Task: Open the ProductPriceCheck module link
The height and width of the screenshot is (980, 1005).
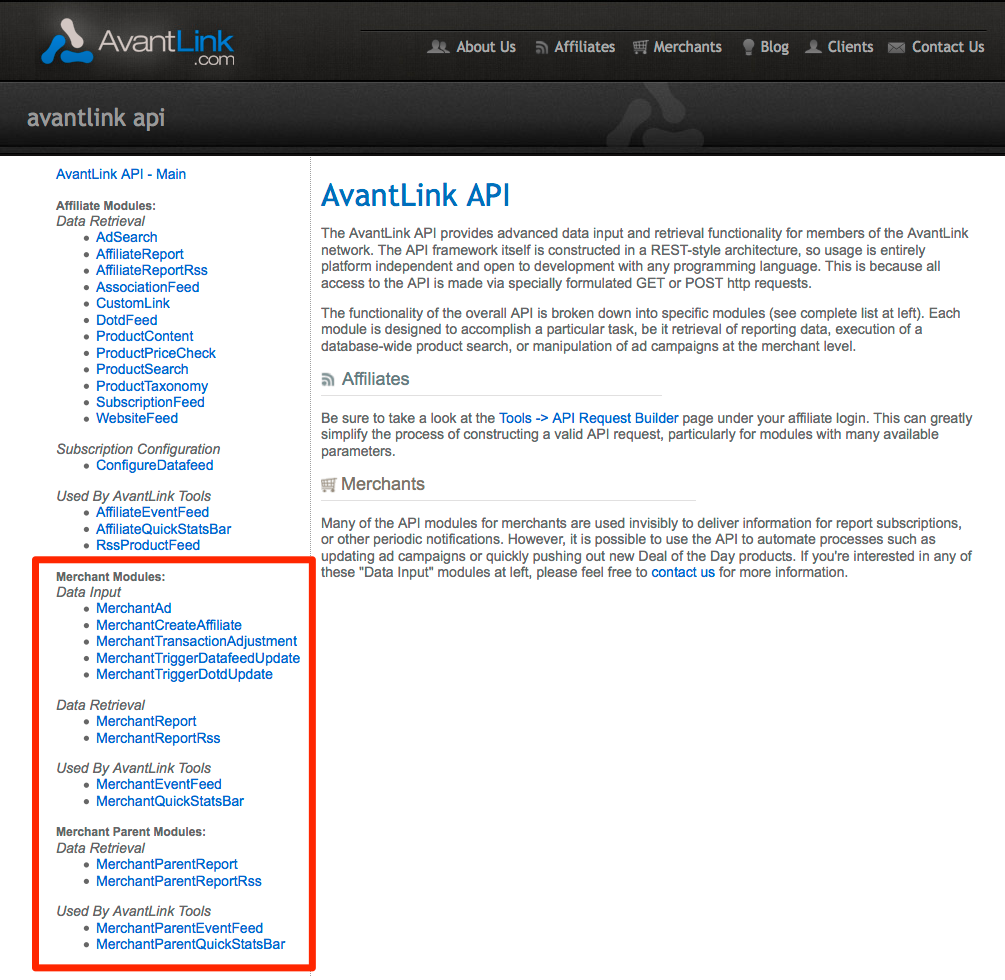Action: pyautogui.click(x=156, y=353)
